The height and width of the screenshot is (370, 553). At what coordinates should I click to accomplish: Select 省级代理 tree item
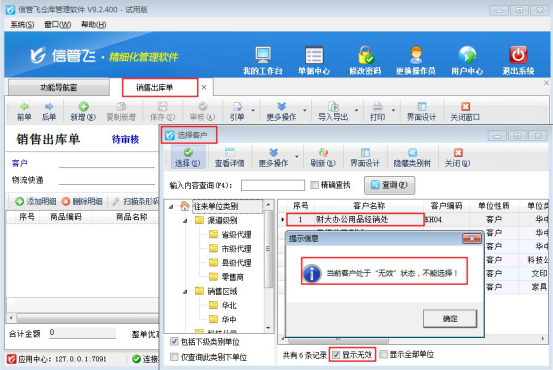coord(236,235)
